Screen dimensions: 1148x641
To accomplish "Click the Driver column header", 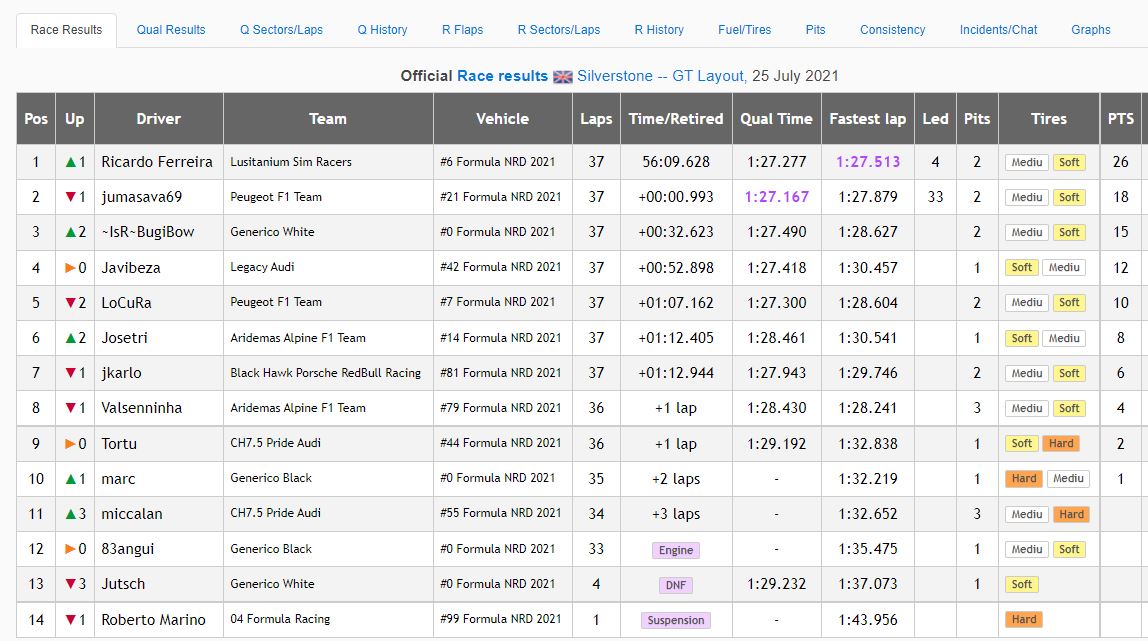I will coord(158,119).
